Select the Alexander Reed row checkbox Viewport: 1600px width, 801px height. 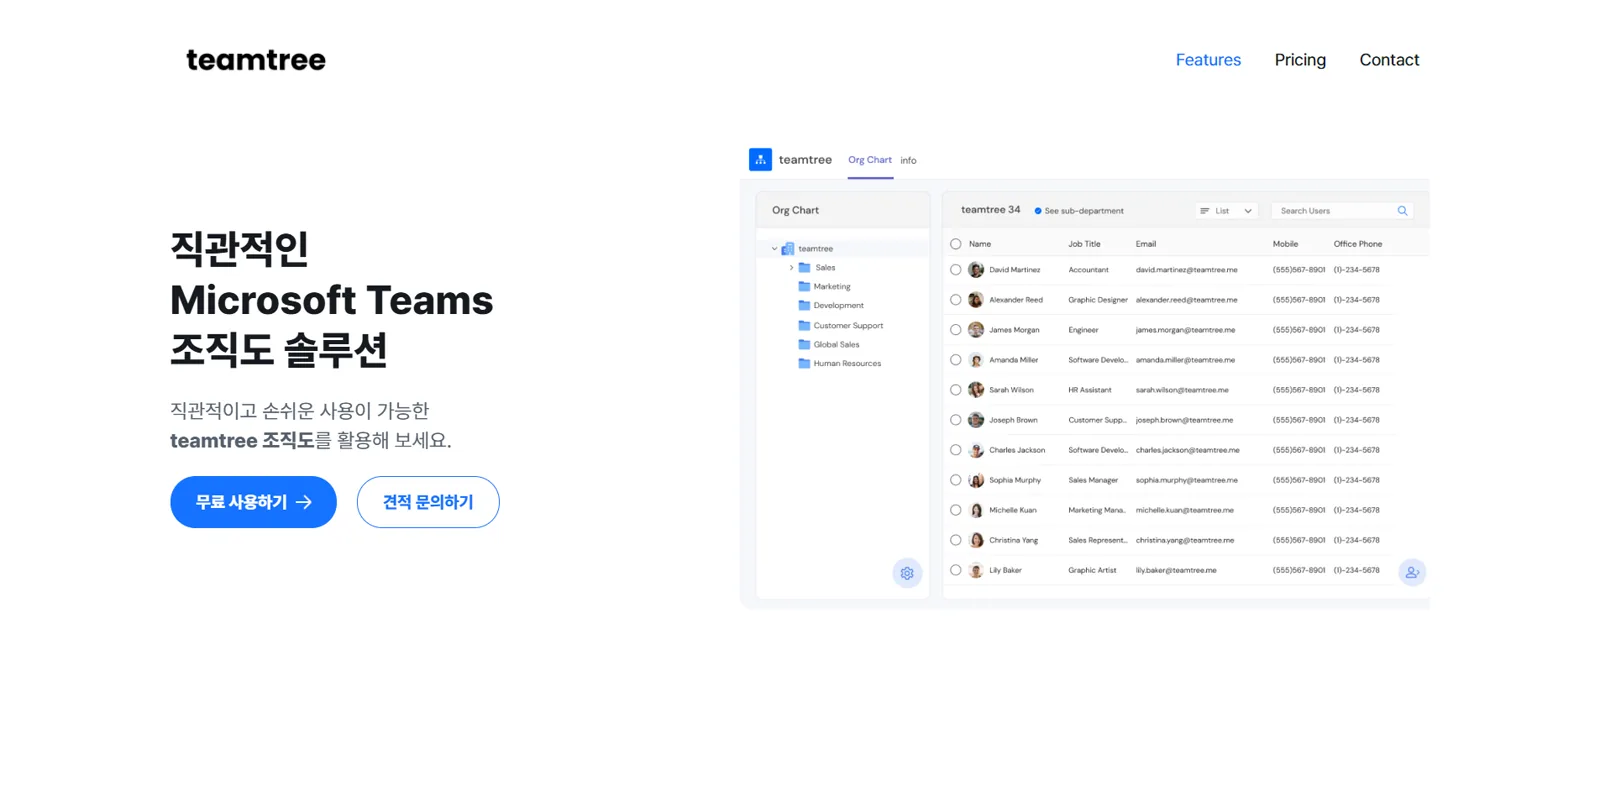pos(956,300)
